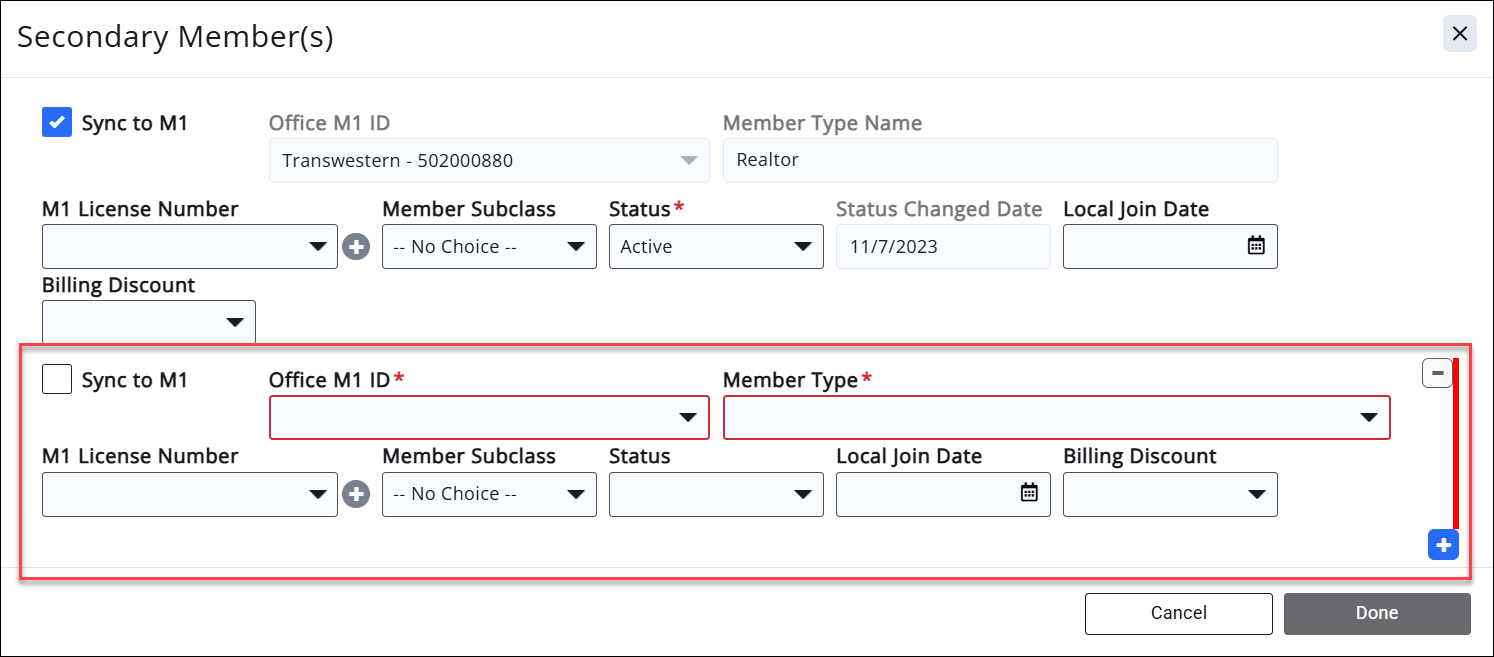Expand the first Member Subclass dropdown
1494x657 pixels.
click(489, 247)
